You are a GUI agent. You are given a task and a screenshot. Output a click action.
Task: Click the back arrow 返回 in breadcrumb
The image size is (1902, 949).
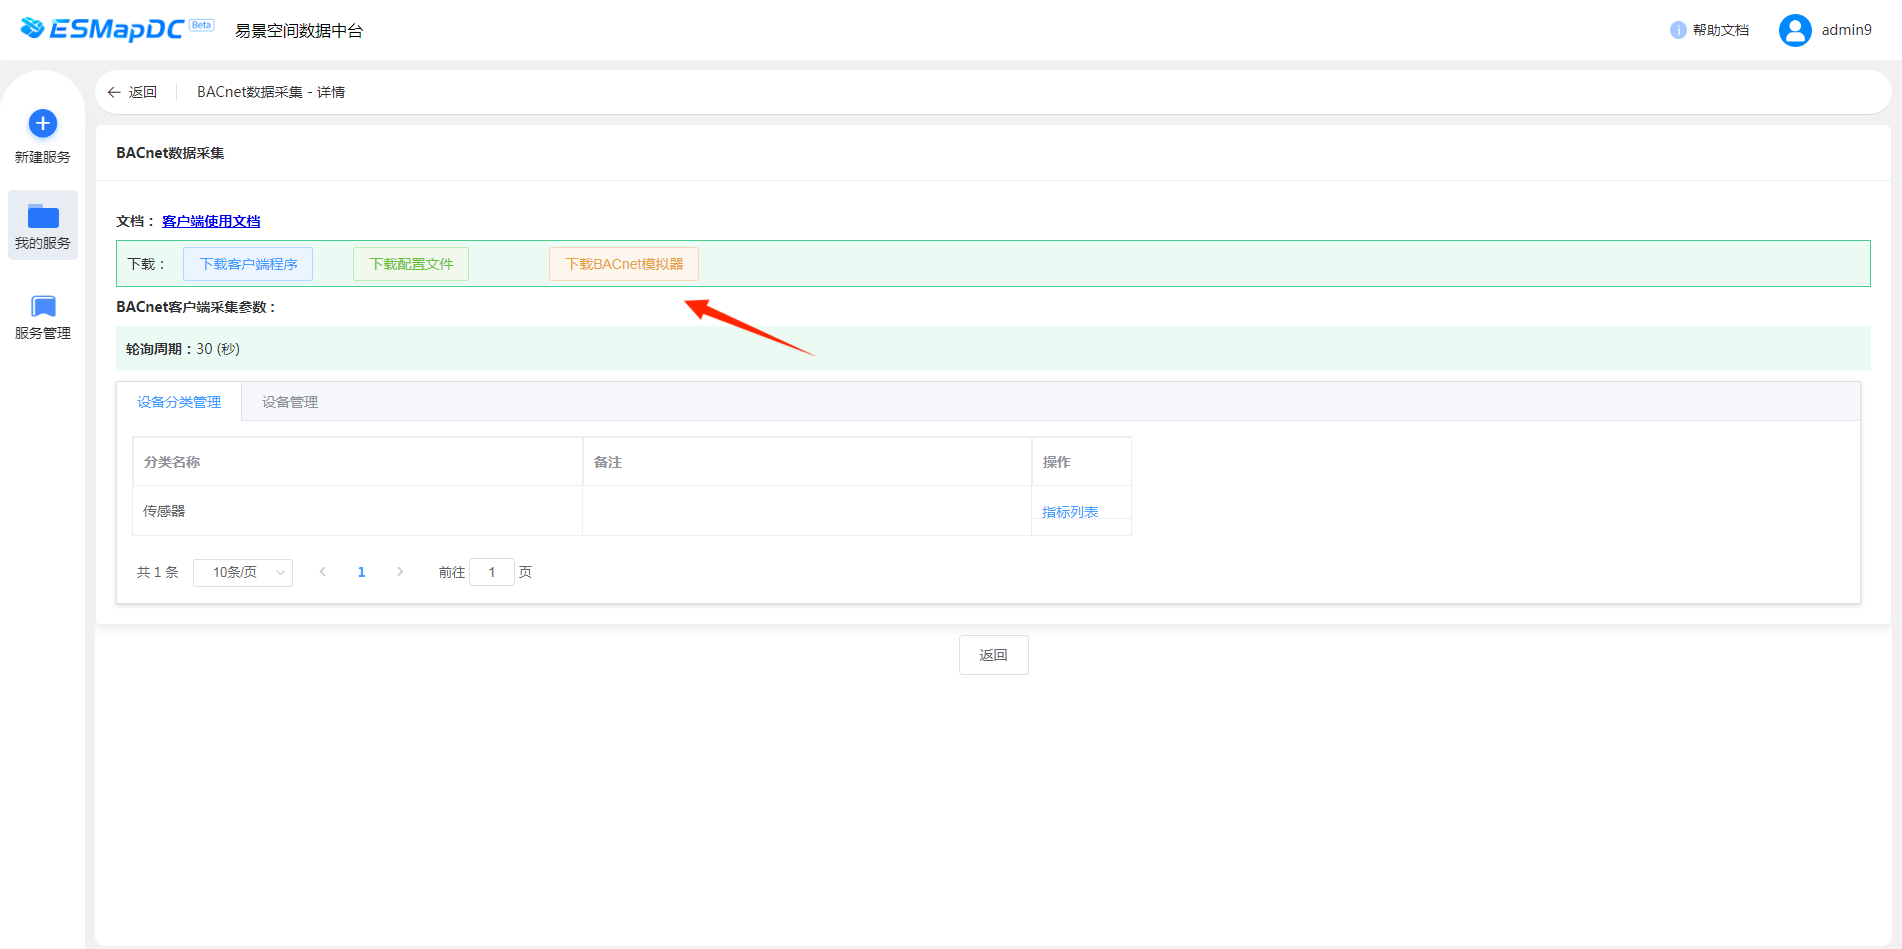[132, 92]
